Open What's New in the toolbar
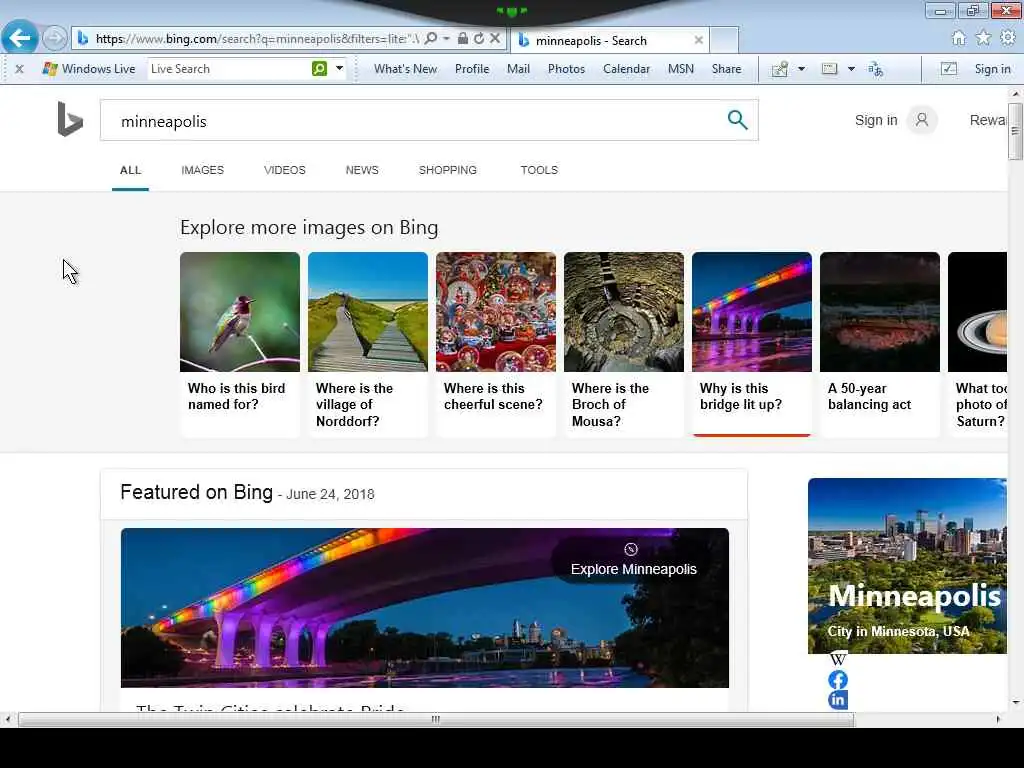 click(406, 69)
